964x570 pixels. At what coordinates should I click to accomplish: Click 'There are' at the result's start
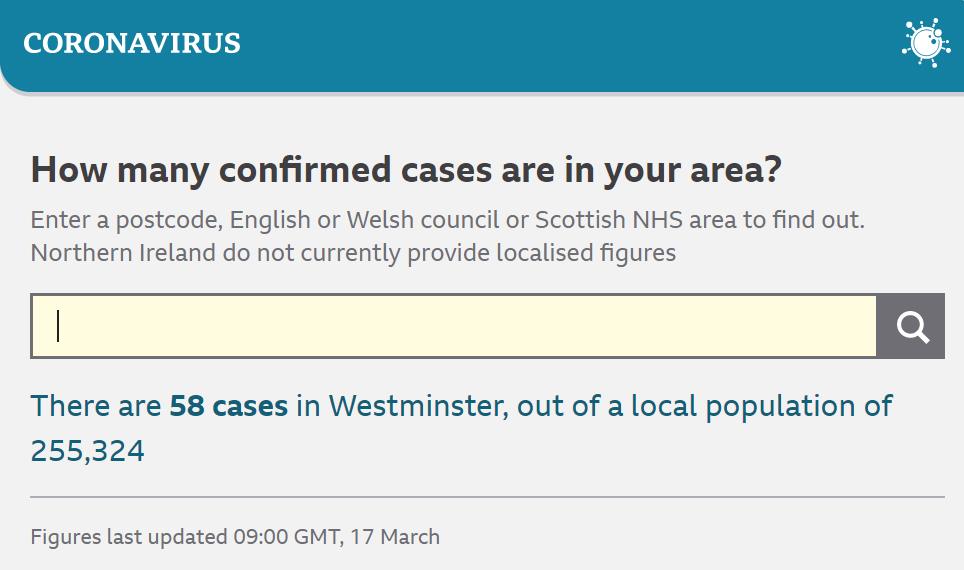[x=95, y=406]
